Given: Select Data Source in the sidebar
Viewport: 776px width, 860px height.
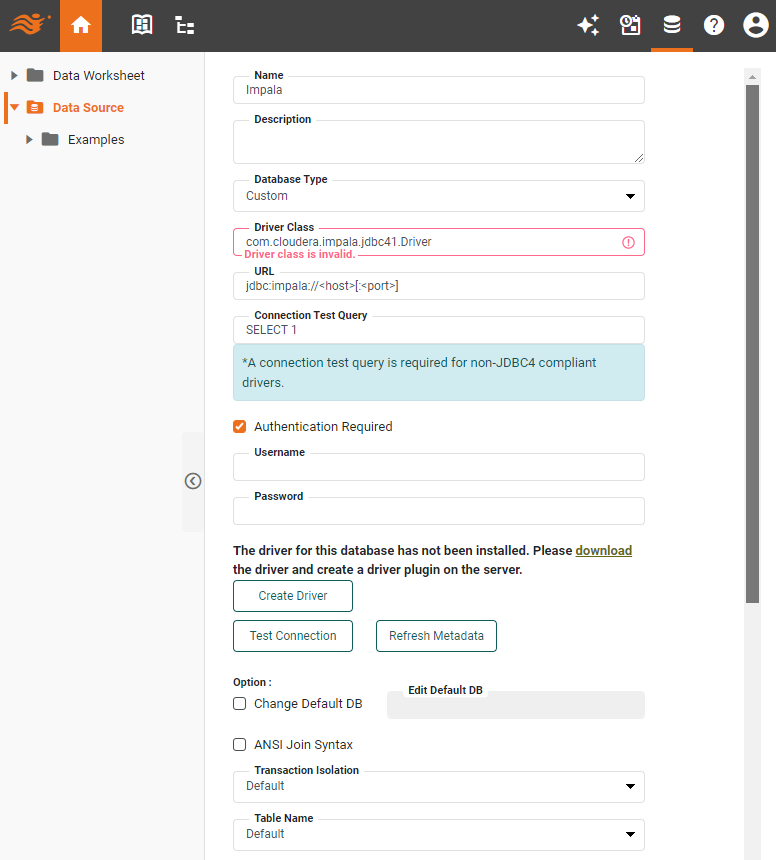Looking at the screenshot, I should point(88,107).
